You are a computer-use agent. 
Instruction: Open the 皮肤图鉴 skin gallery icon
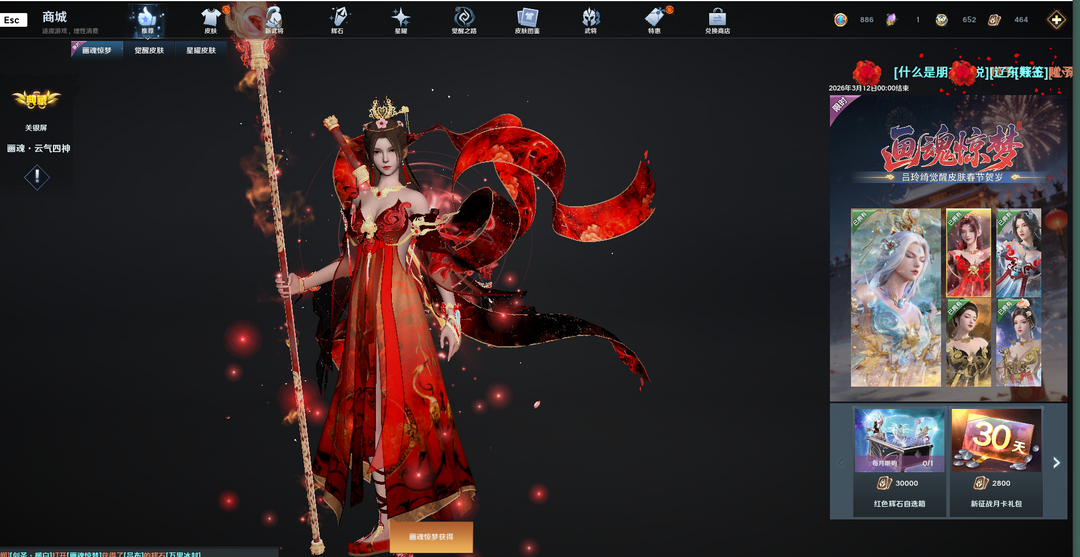pos(527,19)
